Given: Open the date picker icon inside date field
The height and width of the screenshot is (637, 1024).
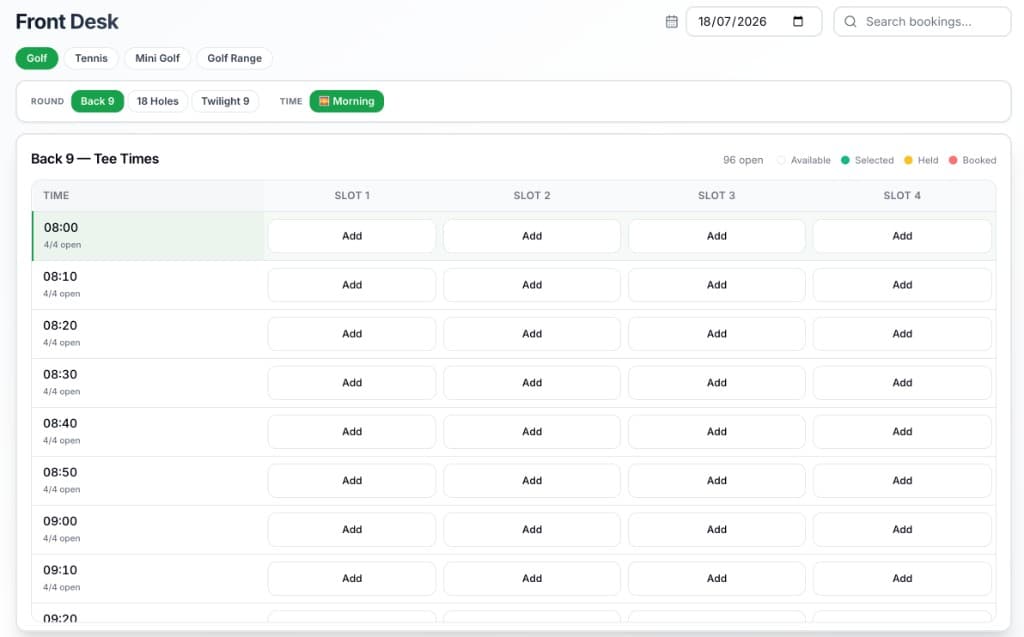Looking at the screenshot, I should (797, 22).
